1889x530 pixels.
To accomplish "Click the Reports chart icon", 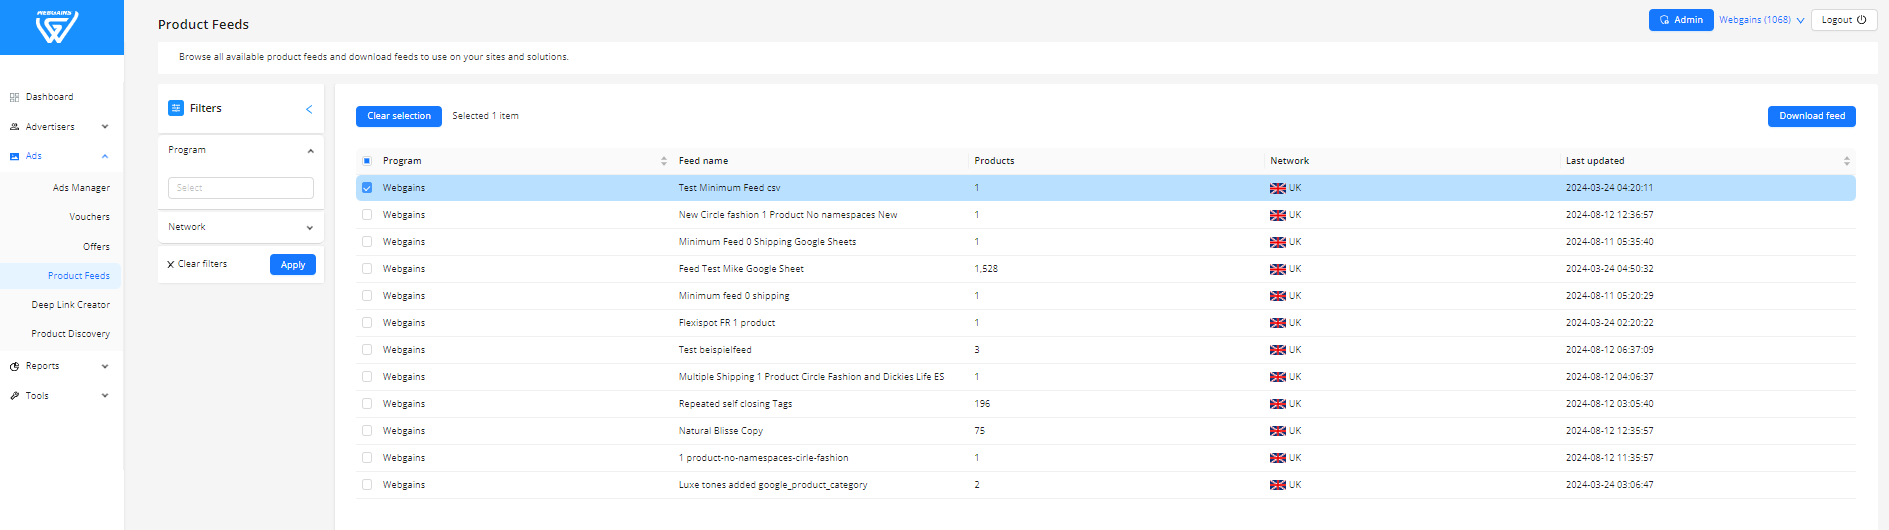I will 14,366.
